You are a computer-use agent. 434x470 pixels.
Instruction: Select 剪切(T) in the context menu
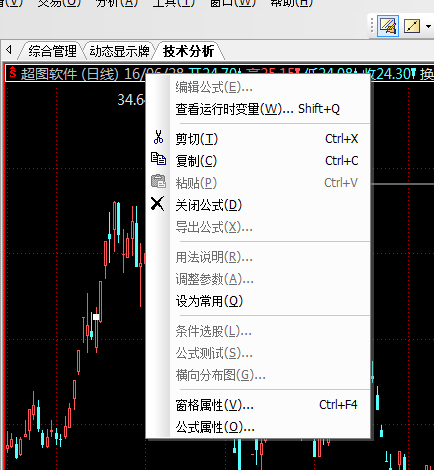pos(258,139)
